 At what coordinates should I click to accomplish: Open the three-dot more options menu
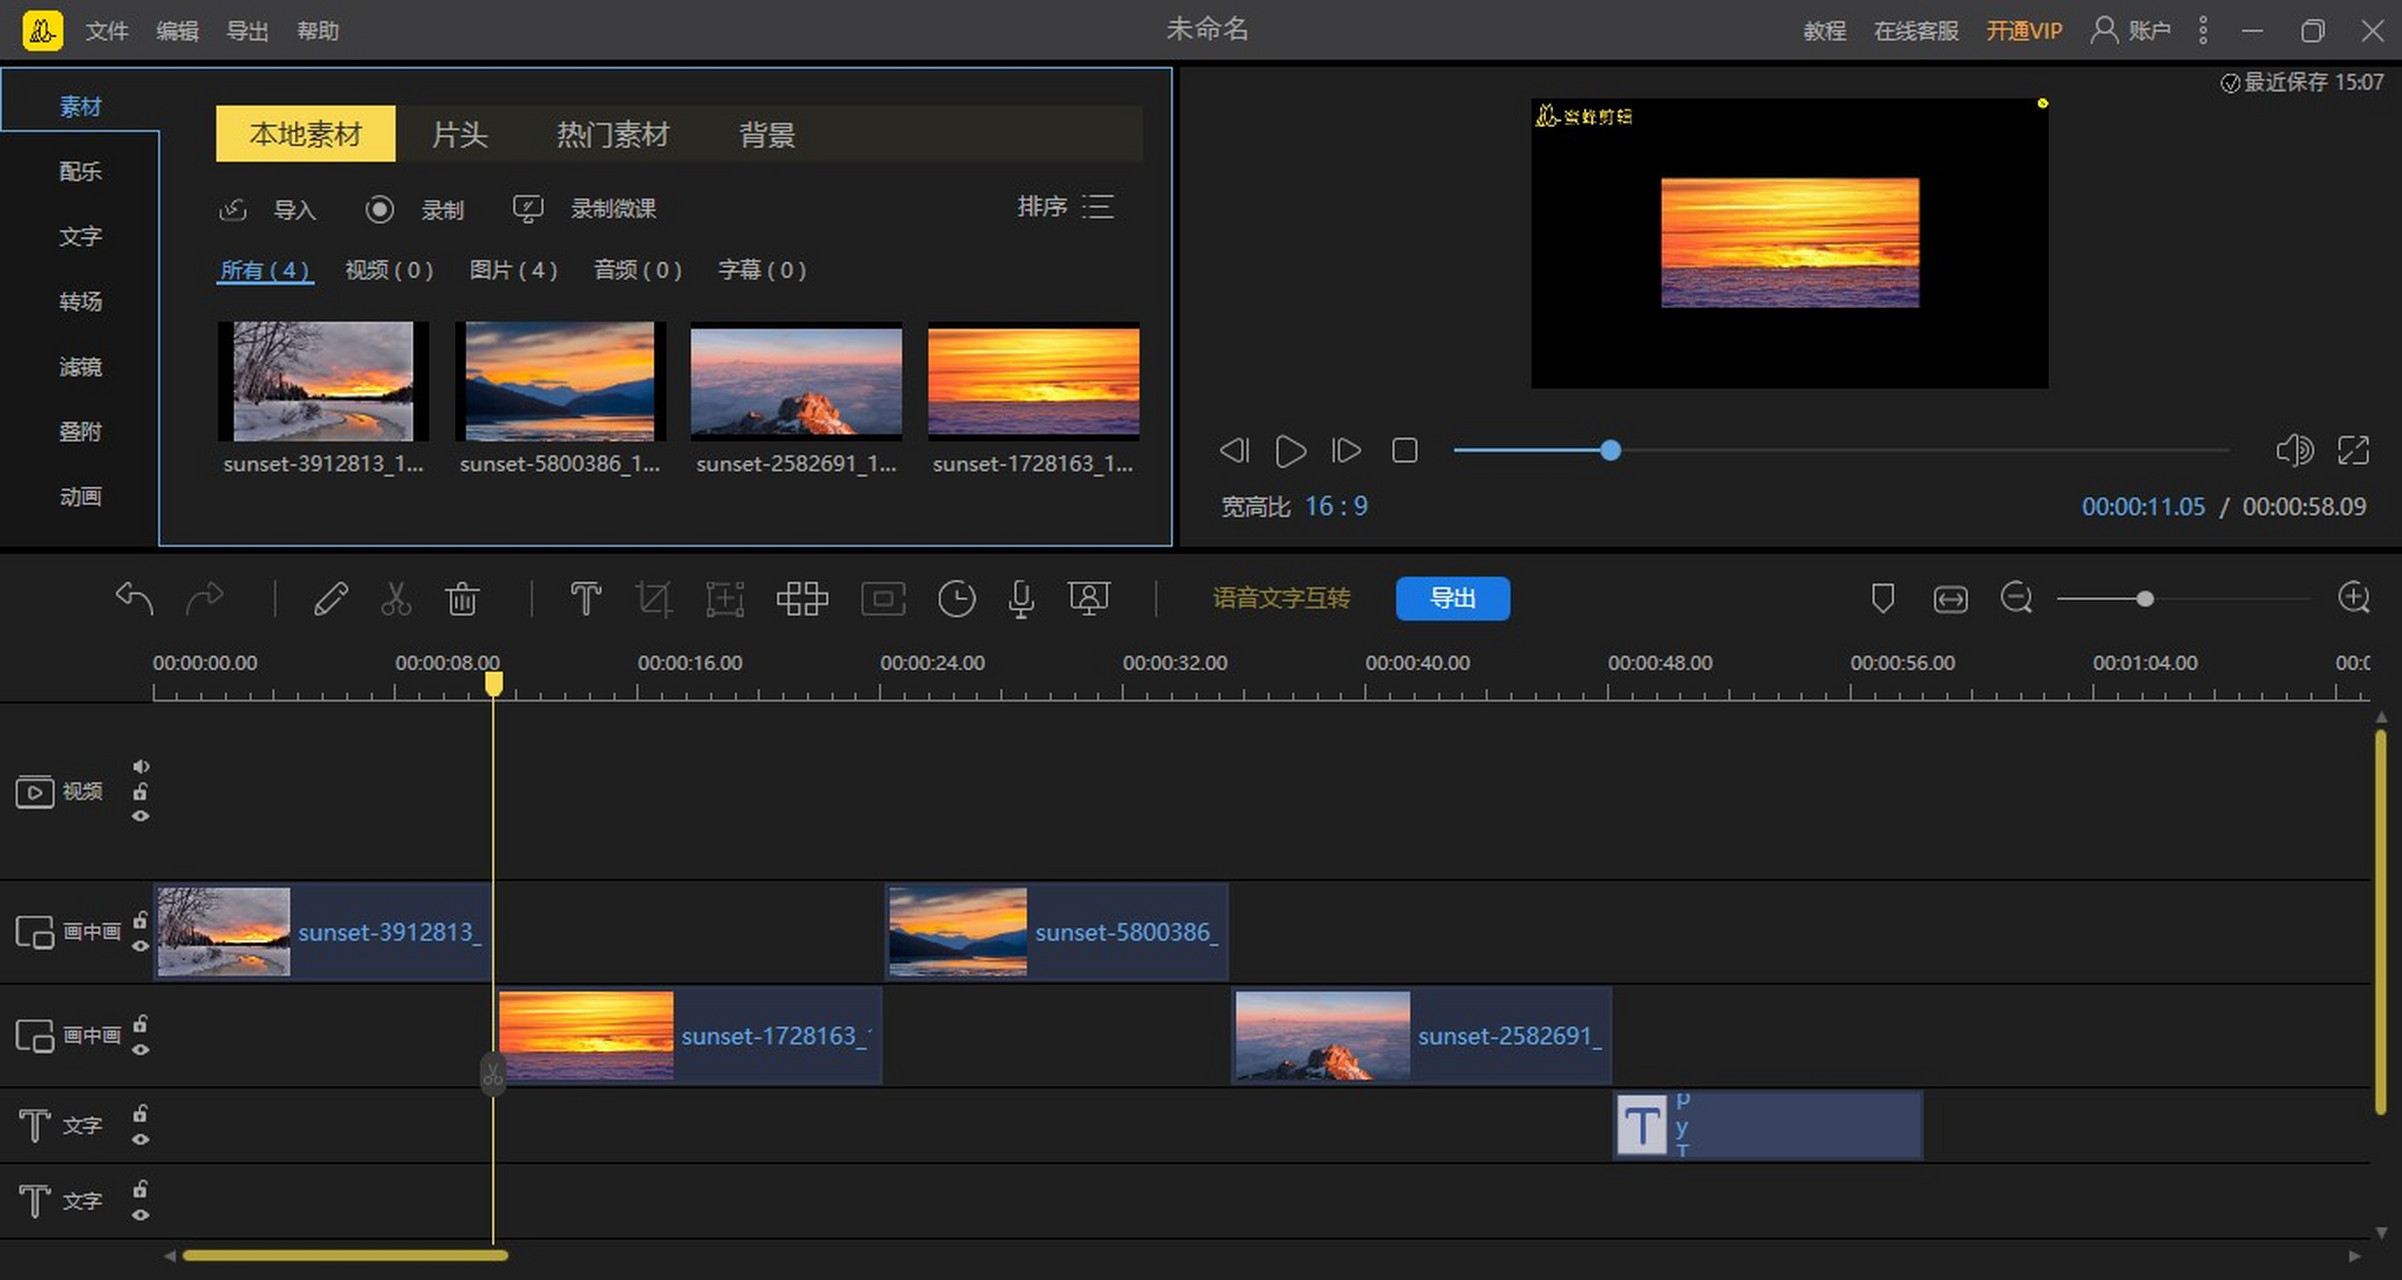tap(2203, 31)
